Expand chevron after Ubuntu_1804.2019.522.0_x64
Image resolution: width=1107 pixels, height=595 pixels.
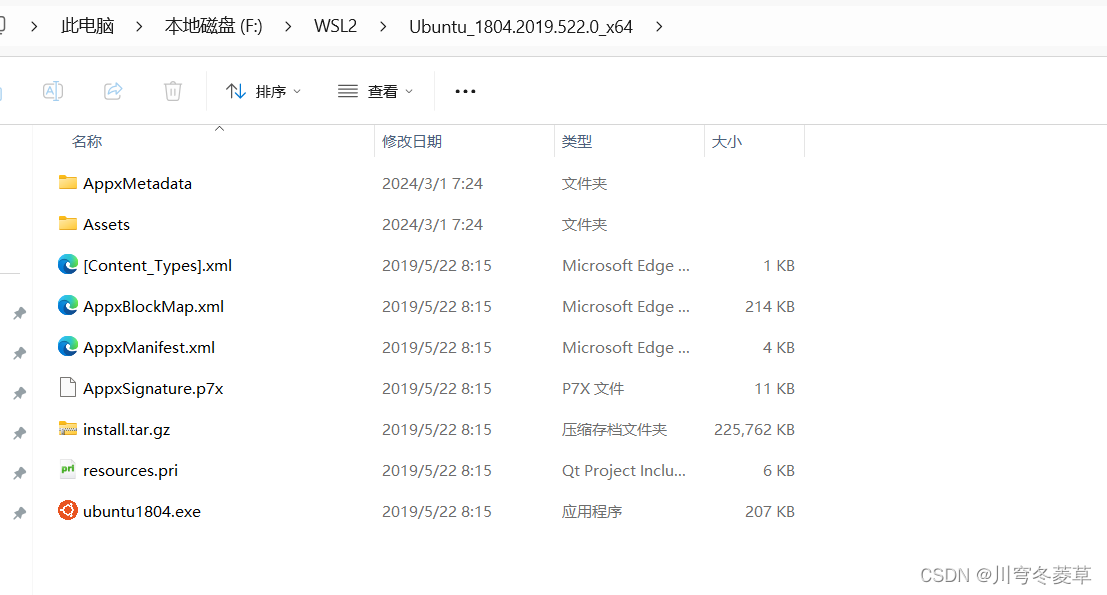tap(659, 26)
